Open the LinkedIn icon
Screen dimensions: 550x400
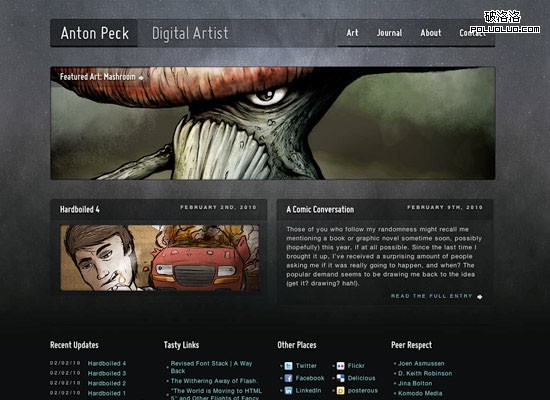click(288, 391)
